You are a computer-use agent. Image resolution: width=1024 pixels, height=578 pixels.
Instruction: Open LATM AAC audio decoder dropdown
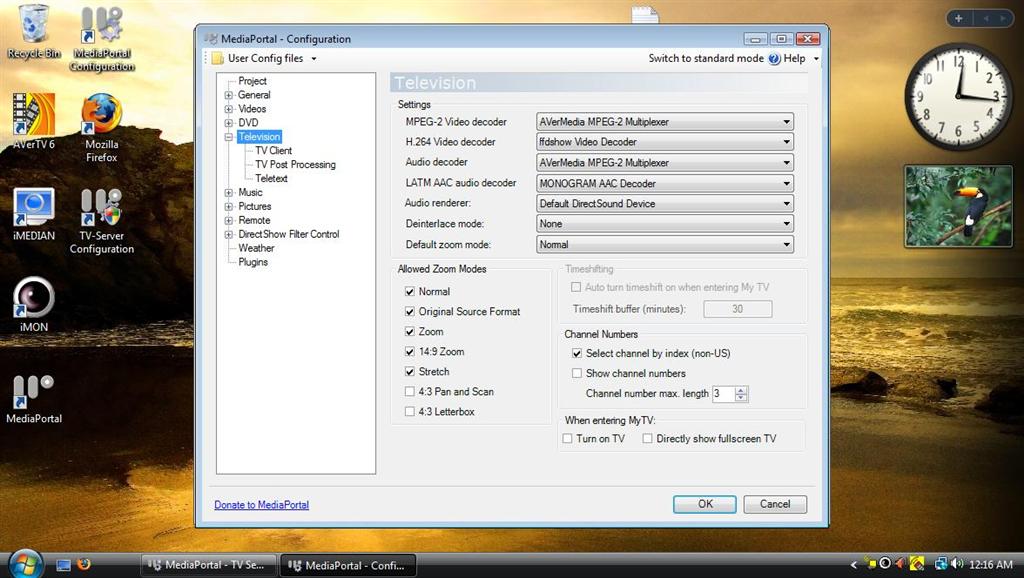[665, 184]
